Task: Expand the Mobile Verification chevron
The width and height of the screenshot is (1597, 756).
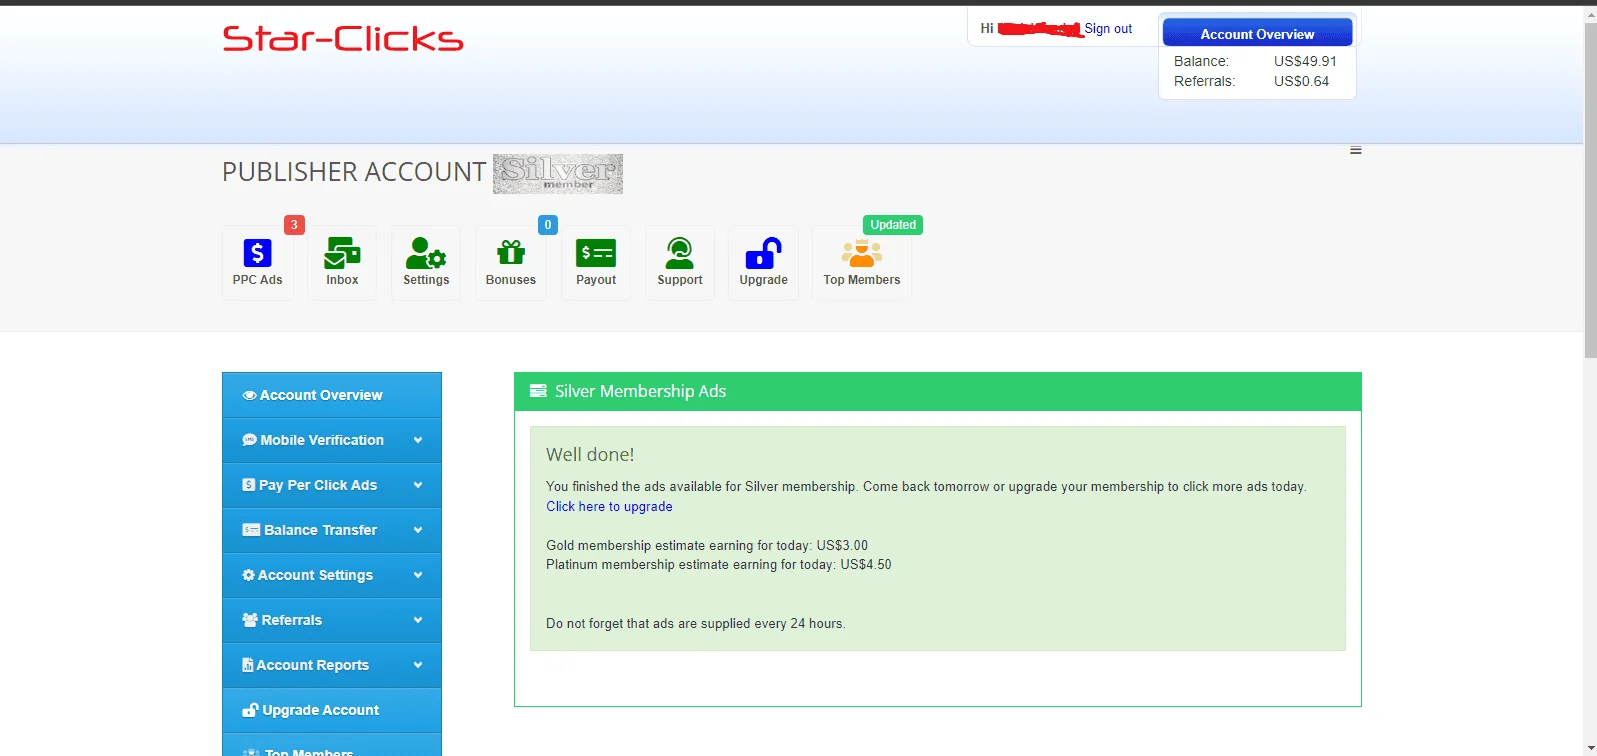Action: [x=418, y=440]
